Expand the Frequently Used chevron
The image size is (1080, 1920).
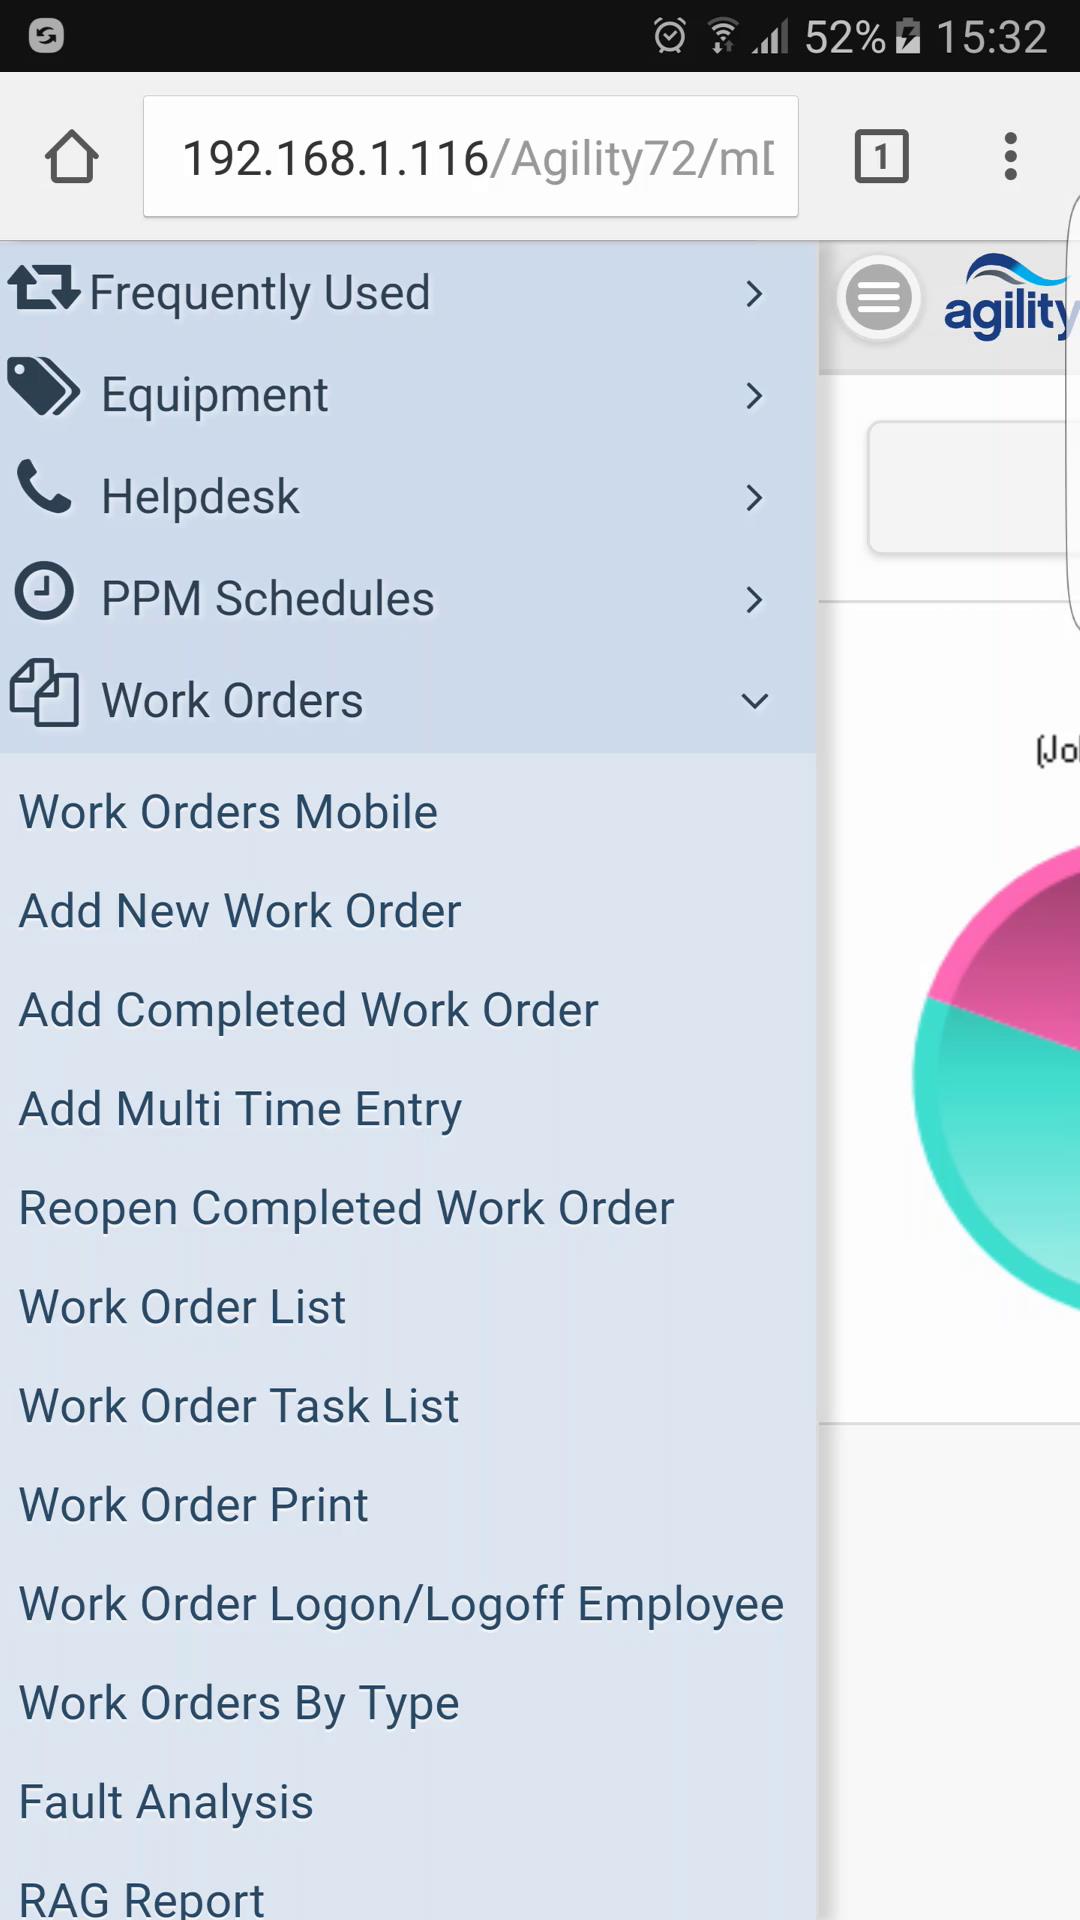pos(754,294)
